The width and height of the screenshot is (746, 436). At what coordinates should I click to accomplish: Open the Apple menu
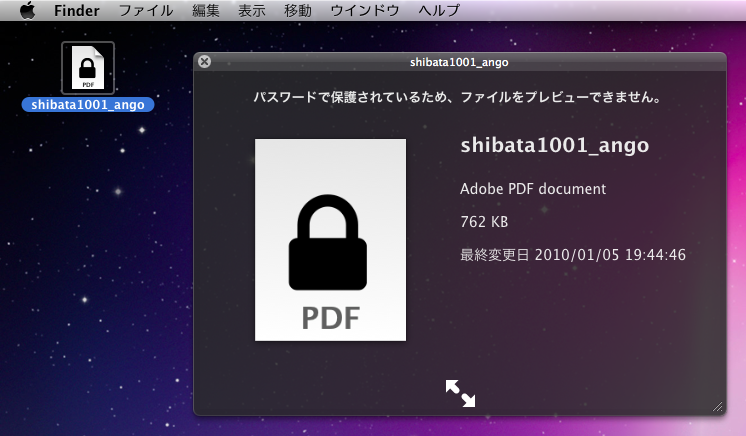[27, 11]
